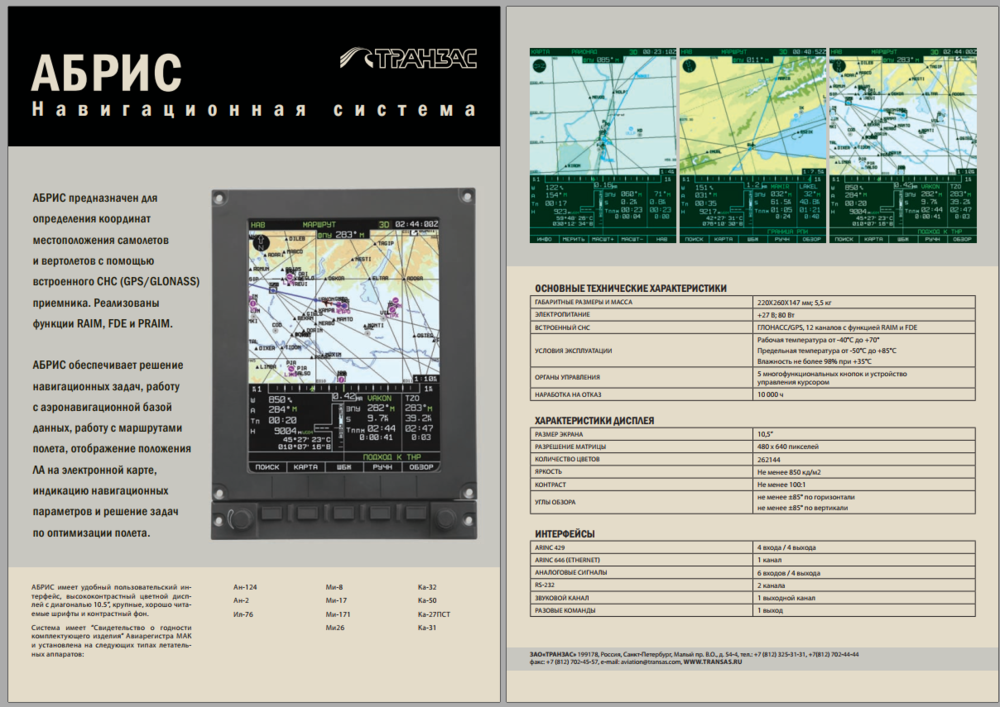
Task: Click the УСЛОВИЯ ЭКСПЛУАТАЦИИ row label
Action: (x=573, y=351)
